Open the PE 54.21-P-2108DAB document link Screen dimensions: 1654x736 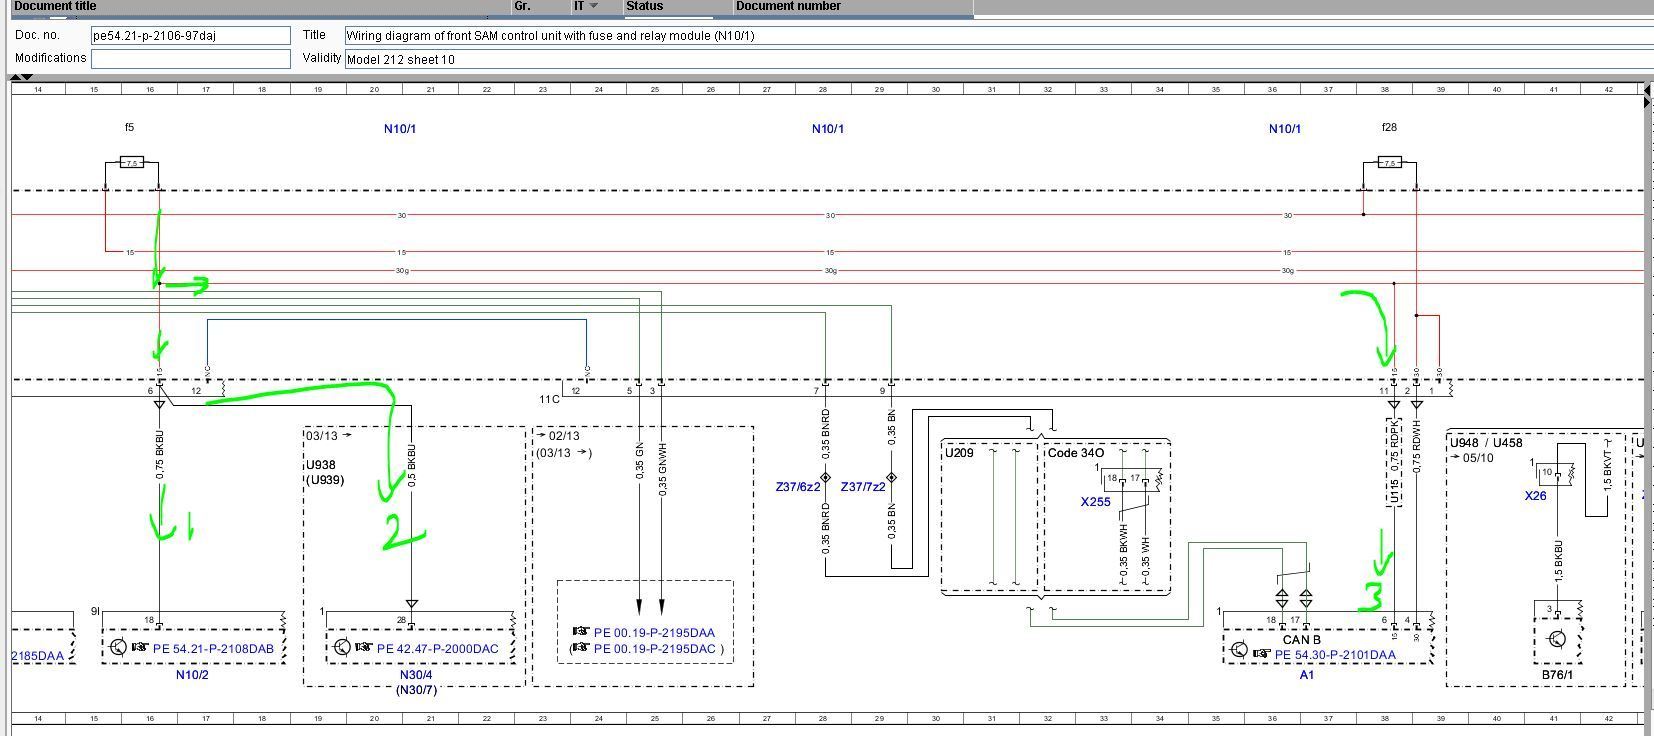pos(213,648)
